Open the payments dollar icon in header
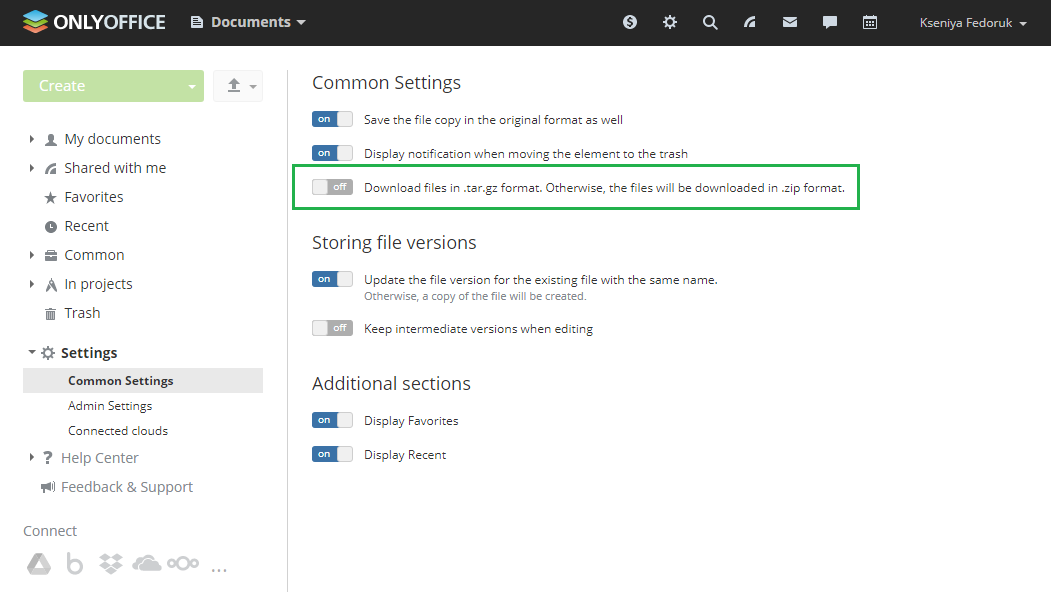The width and height of the screenshot is (1051, 592). [629, 22]
